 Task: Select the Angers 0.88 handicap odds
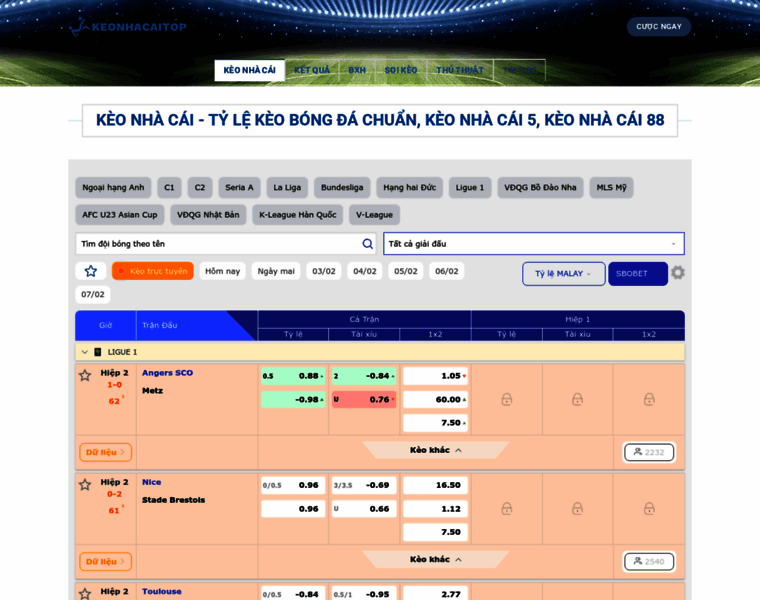pyautogui.click(x=293, y=376)
